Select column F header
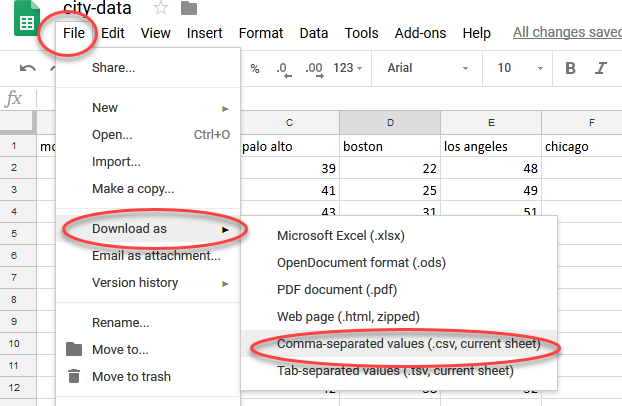 [582, 123]
